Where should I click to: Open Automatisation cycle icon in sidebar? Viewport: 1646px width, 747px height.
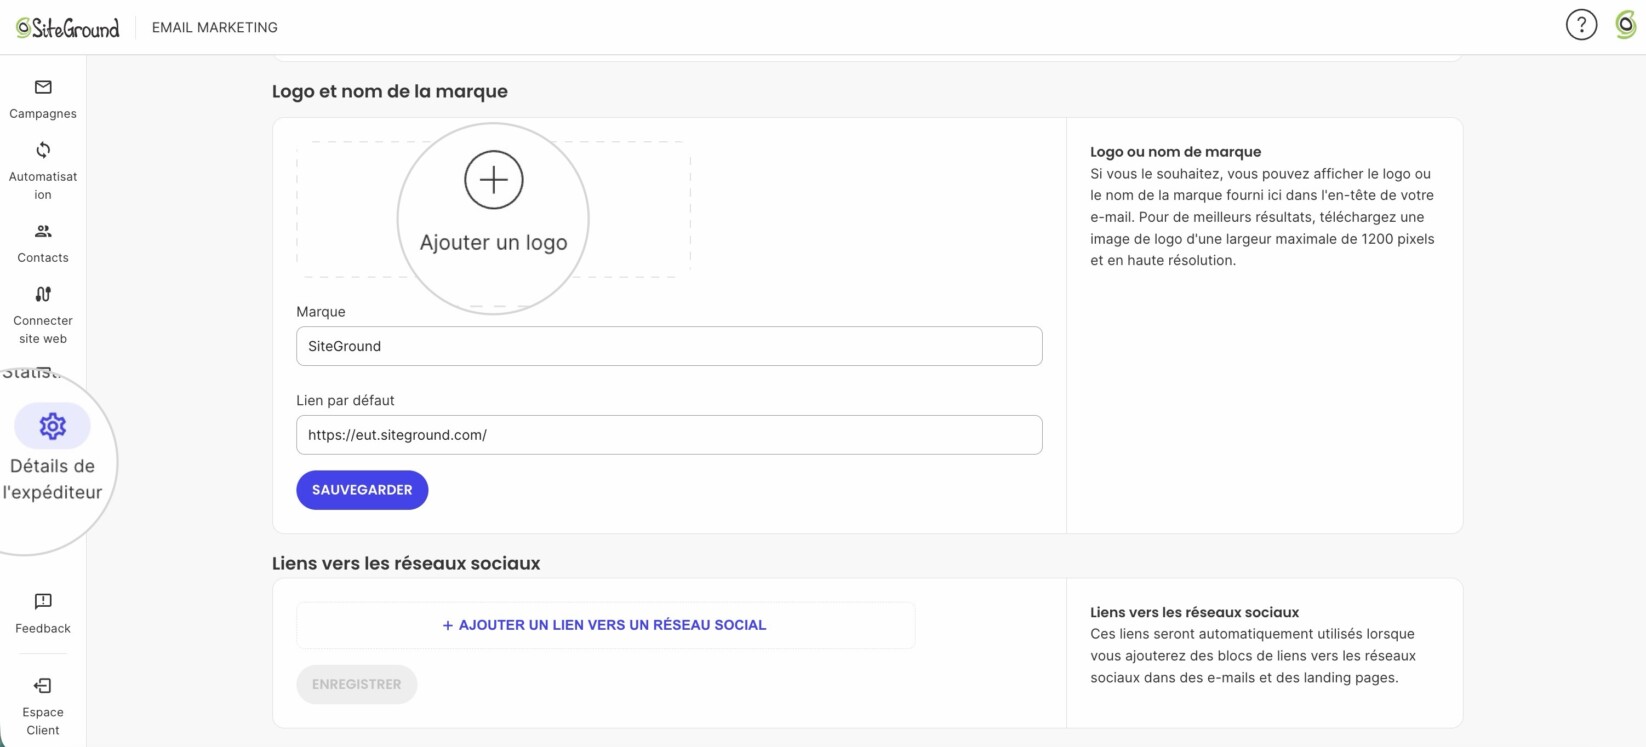43,150
